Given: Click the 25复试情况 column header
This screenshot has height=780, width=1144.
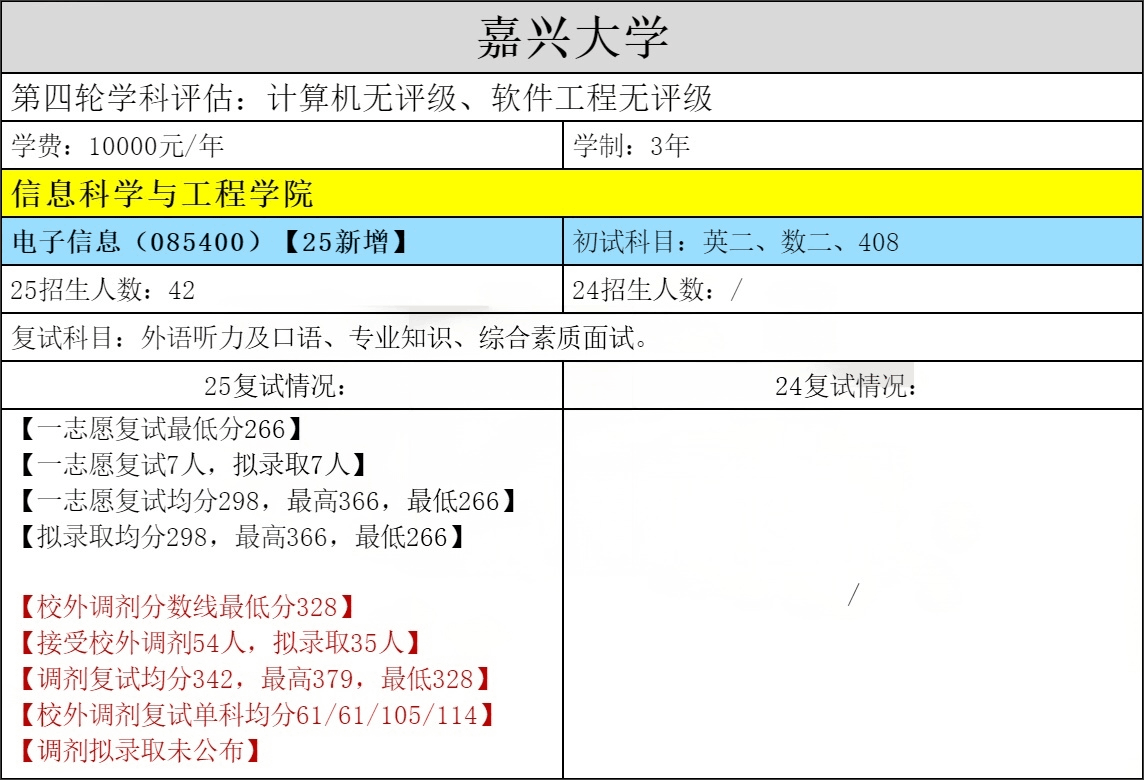Looking at the screenshot, I should (282, 386).
